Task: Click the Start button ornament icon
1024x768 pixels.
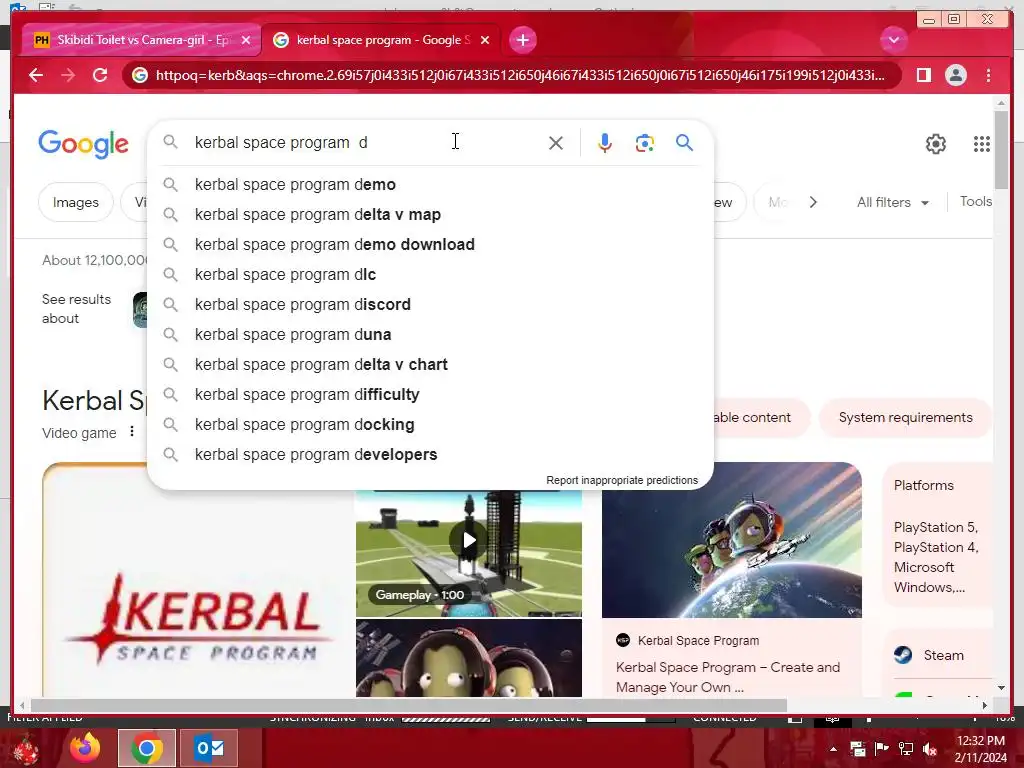Action: tap(26, 750)
